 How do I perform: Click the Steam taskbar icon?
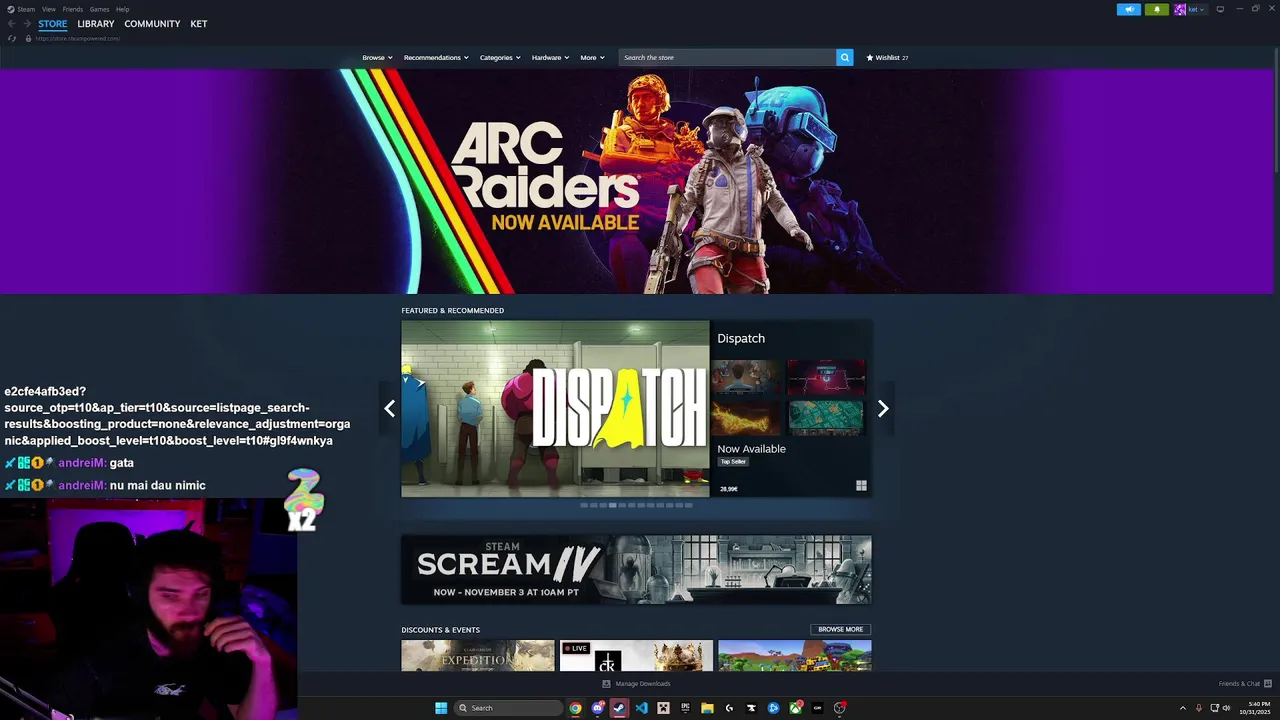[619, 708]
